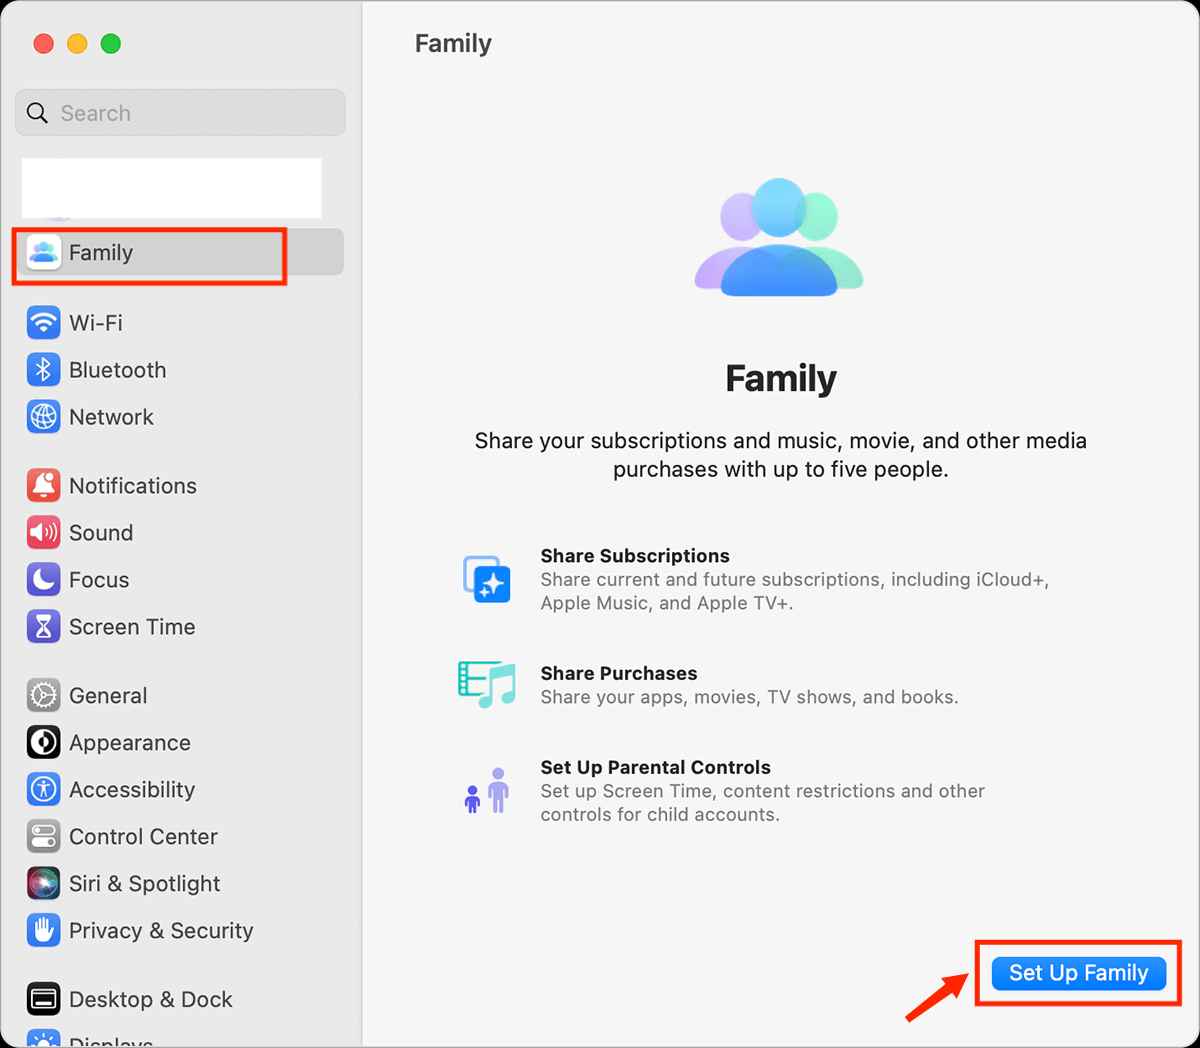Click the Family icon in the sidebar
The width and height of the screenshot is (1200, 1048).
click(x=43, y=253)
